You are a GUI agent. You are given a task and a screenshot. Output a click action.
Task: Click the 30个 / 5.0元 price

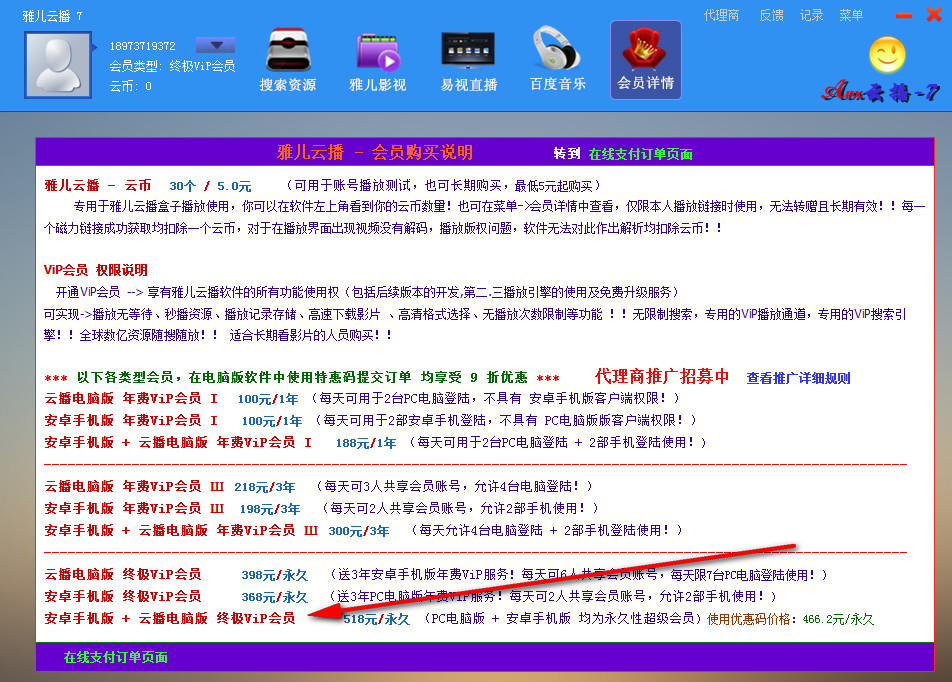pos(210,186)
